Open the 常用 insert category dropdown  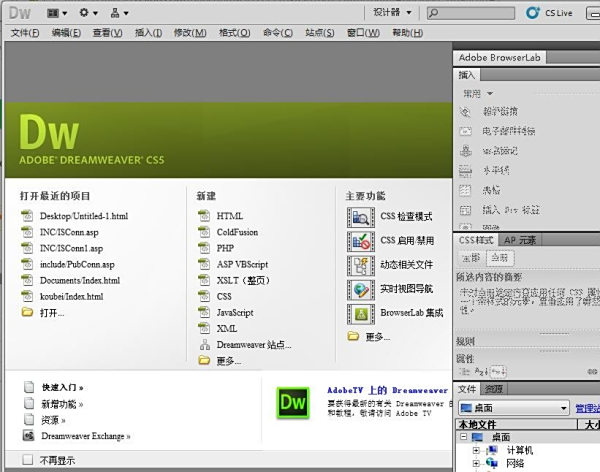click(x=477, y=93)
